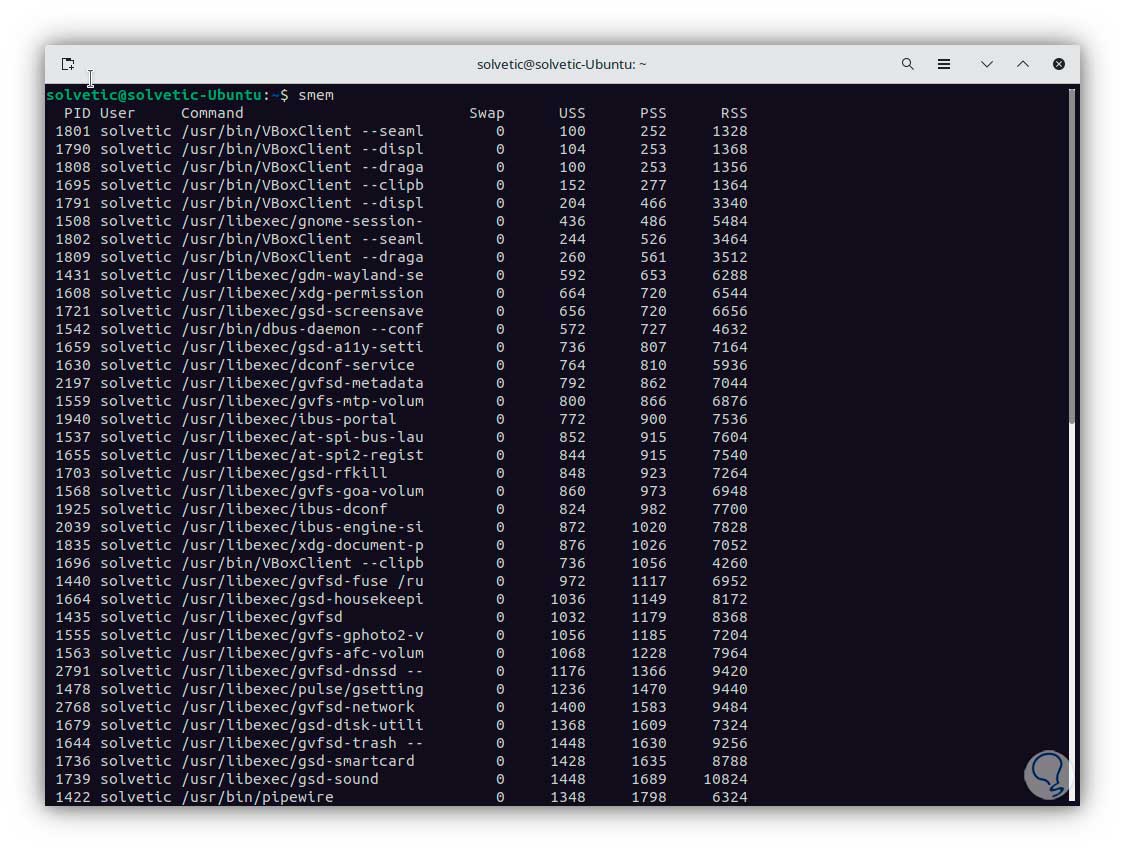
Task: Click the PSS column header
Action: coord(653,113)
